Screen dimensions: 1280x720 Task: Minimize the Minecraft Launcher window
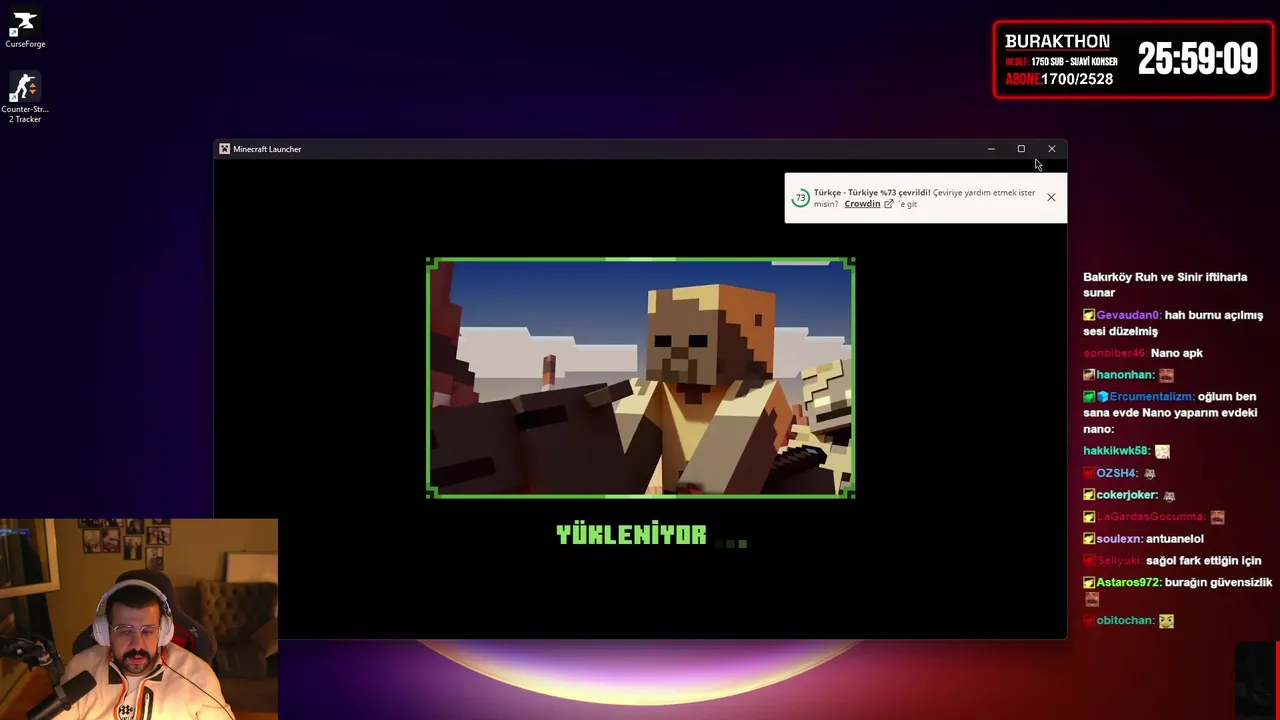point(991,149)
